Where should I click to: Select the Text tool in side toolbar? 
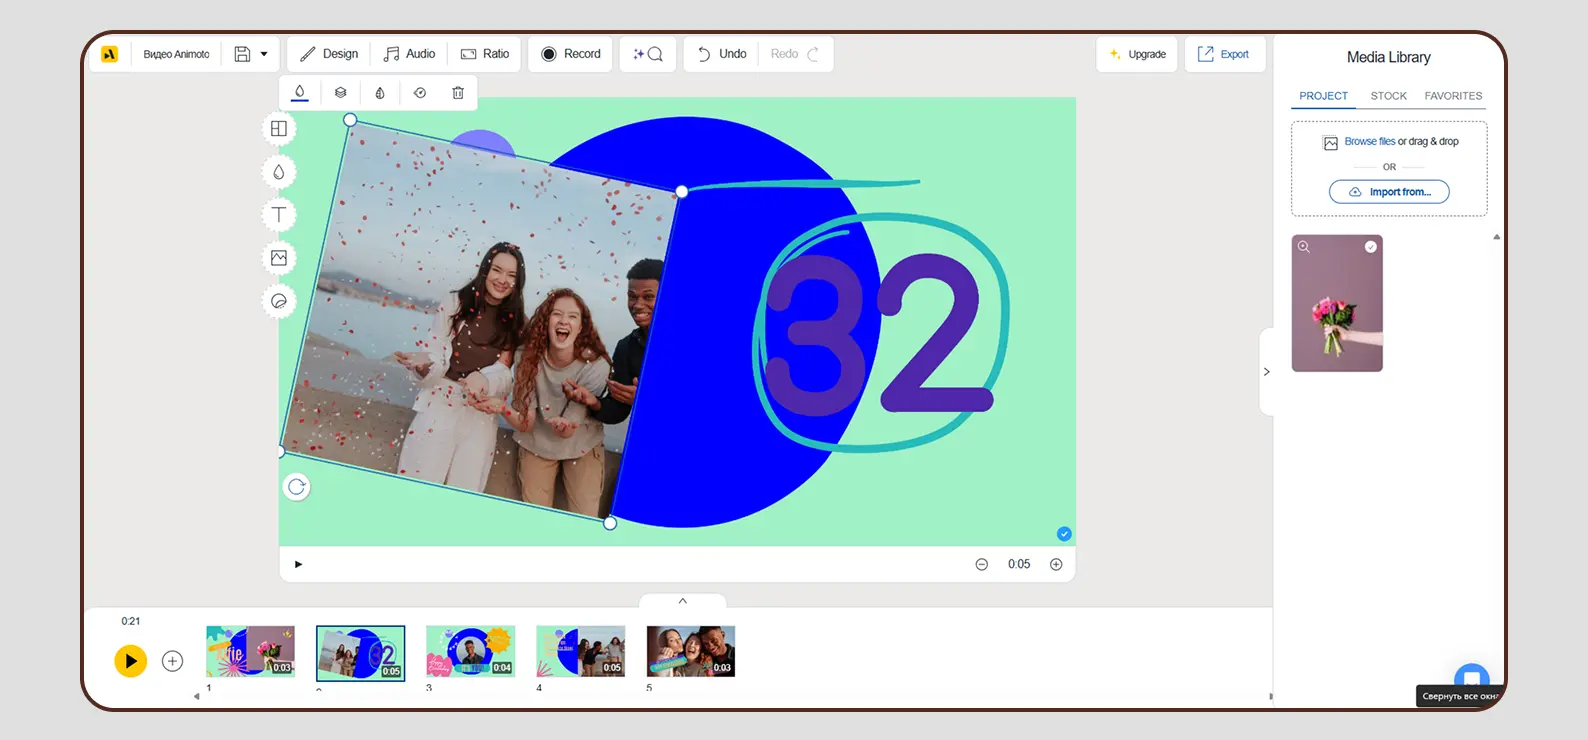pyautogui.click(x=279, y=215)
